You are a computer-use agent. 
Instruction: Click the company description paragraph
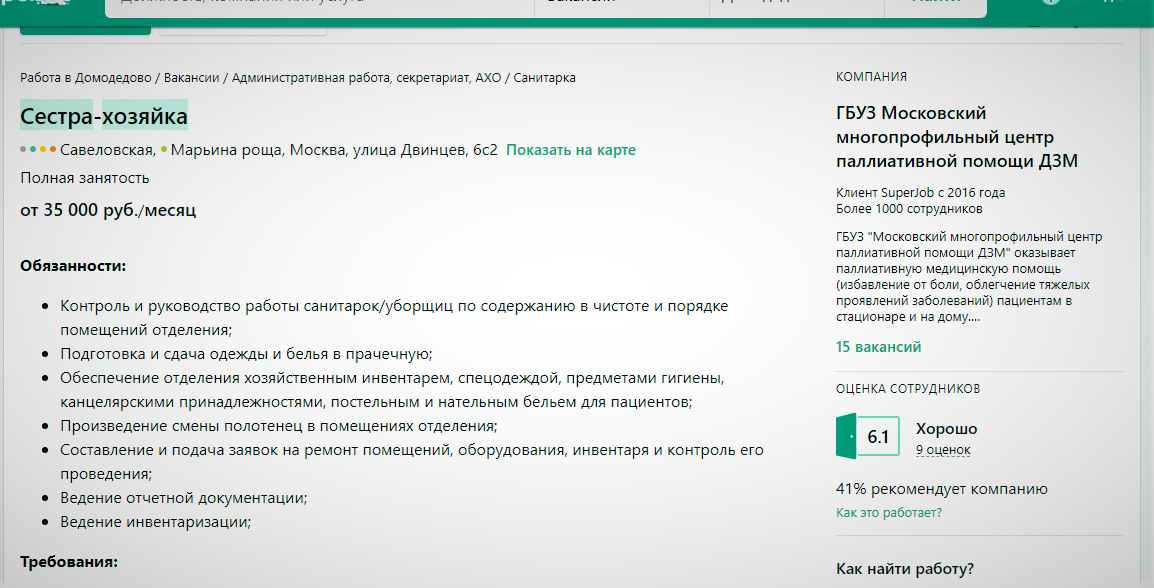(969, 277)
